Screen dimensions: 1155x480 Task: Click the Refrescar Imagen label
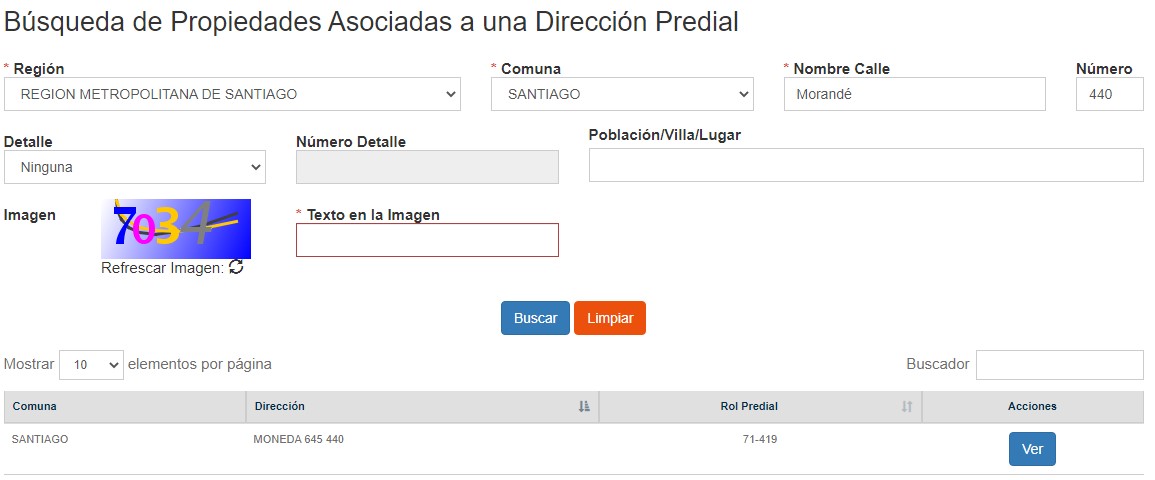coord(162,268)
